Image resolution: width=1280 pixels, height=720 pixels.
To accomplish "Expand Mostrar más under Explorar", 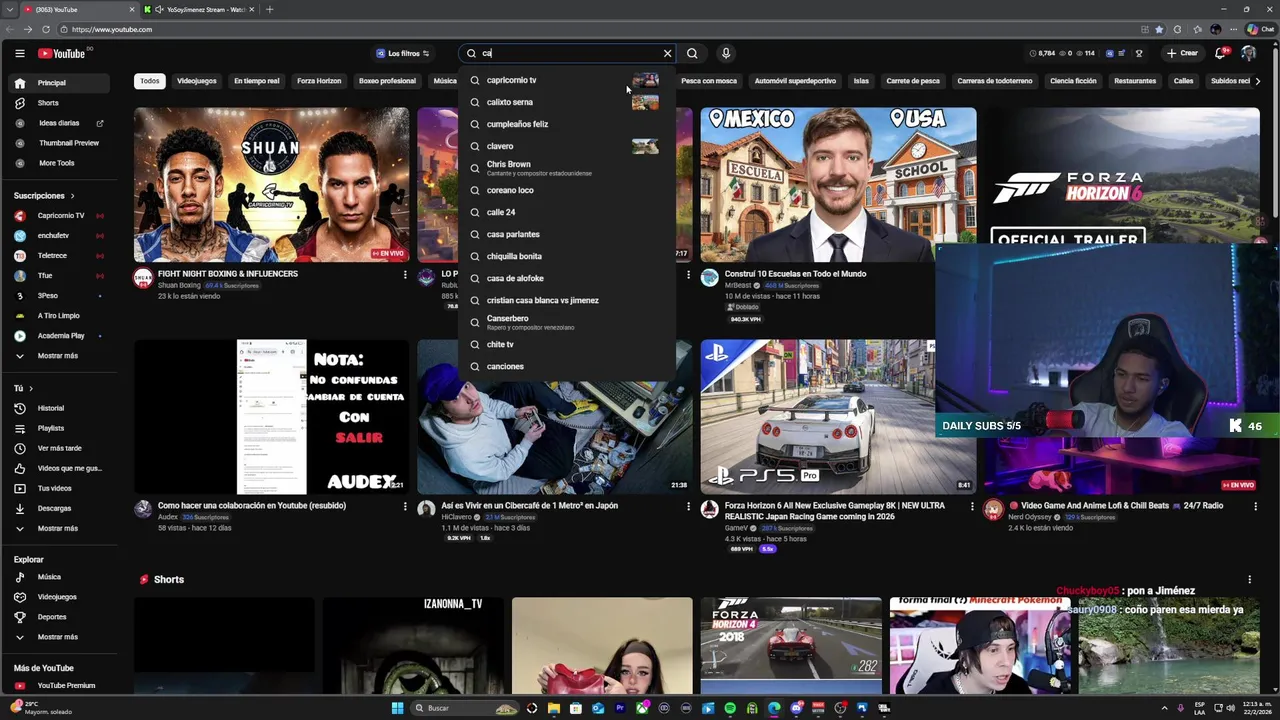I will [58, 637].
